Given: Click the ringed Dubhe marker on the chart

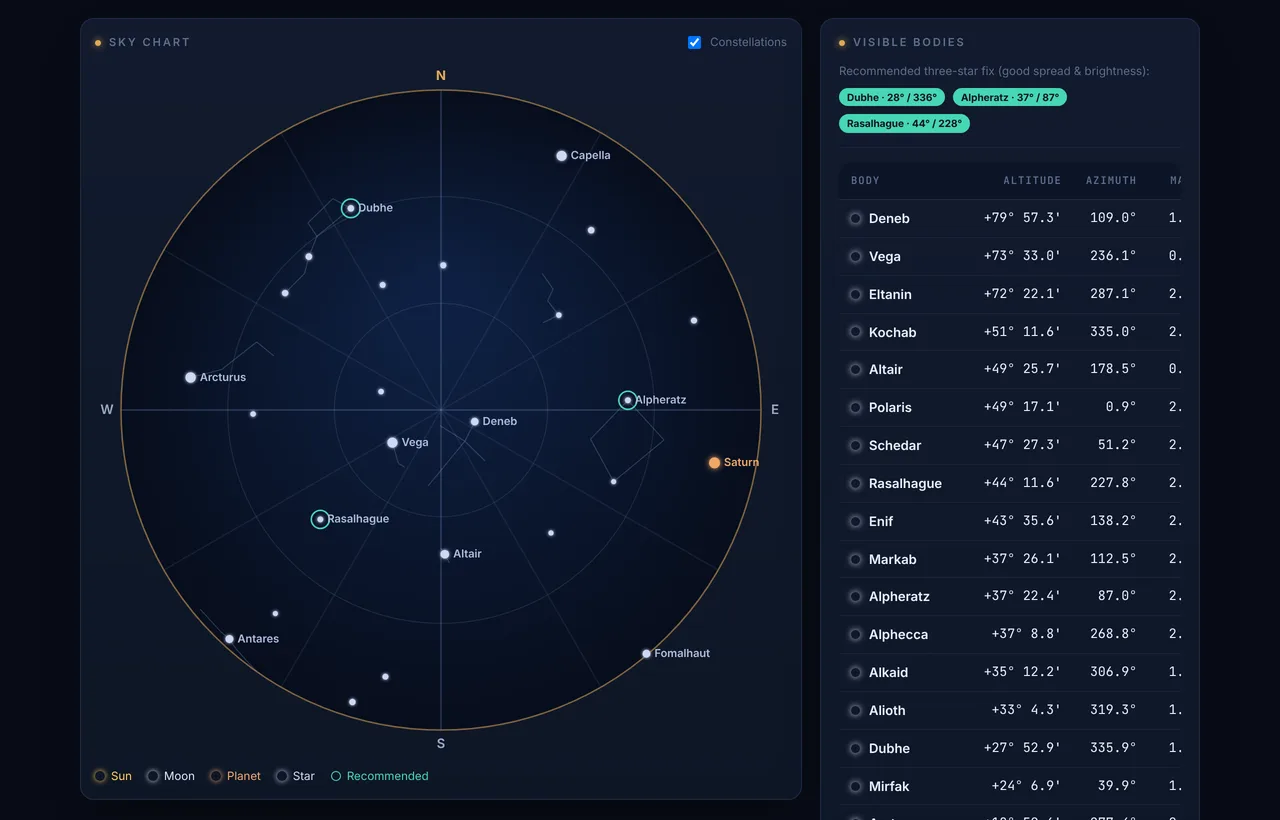Looking at the screenshot, I should [x=351, y=208].
